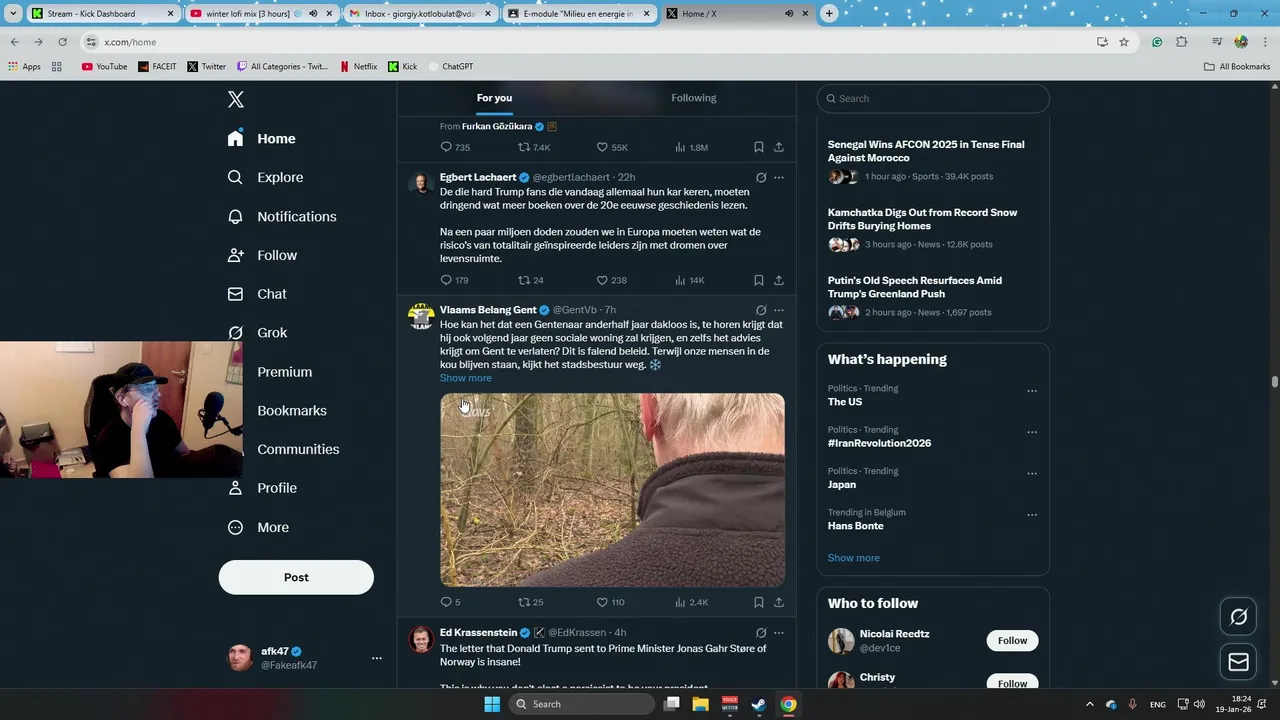Viewport: 1280px width, 720px height.
Task: Click the Post button
Action: [296, 577]
